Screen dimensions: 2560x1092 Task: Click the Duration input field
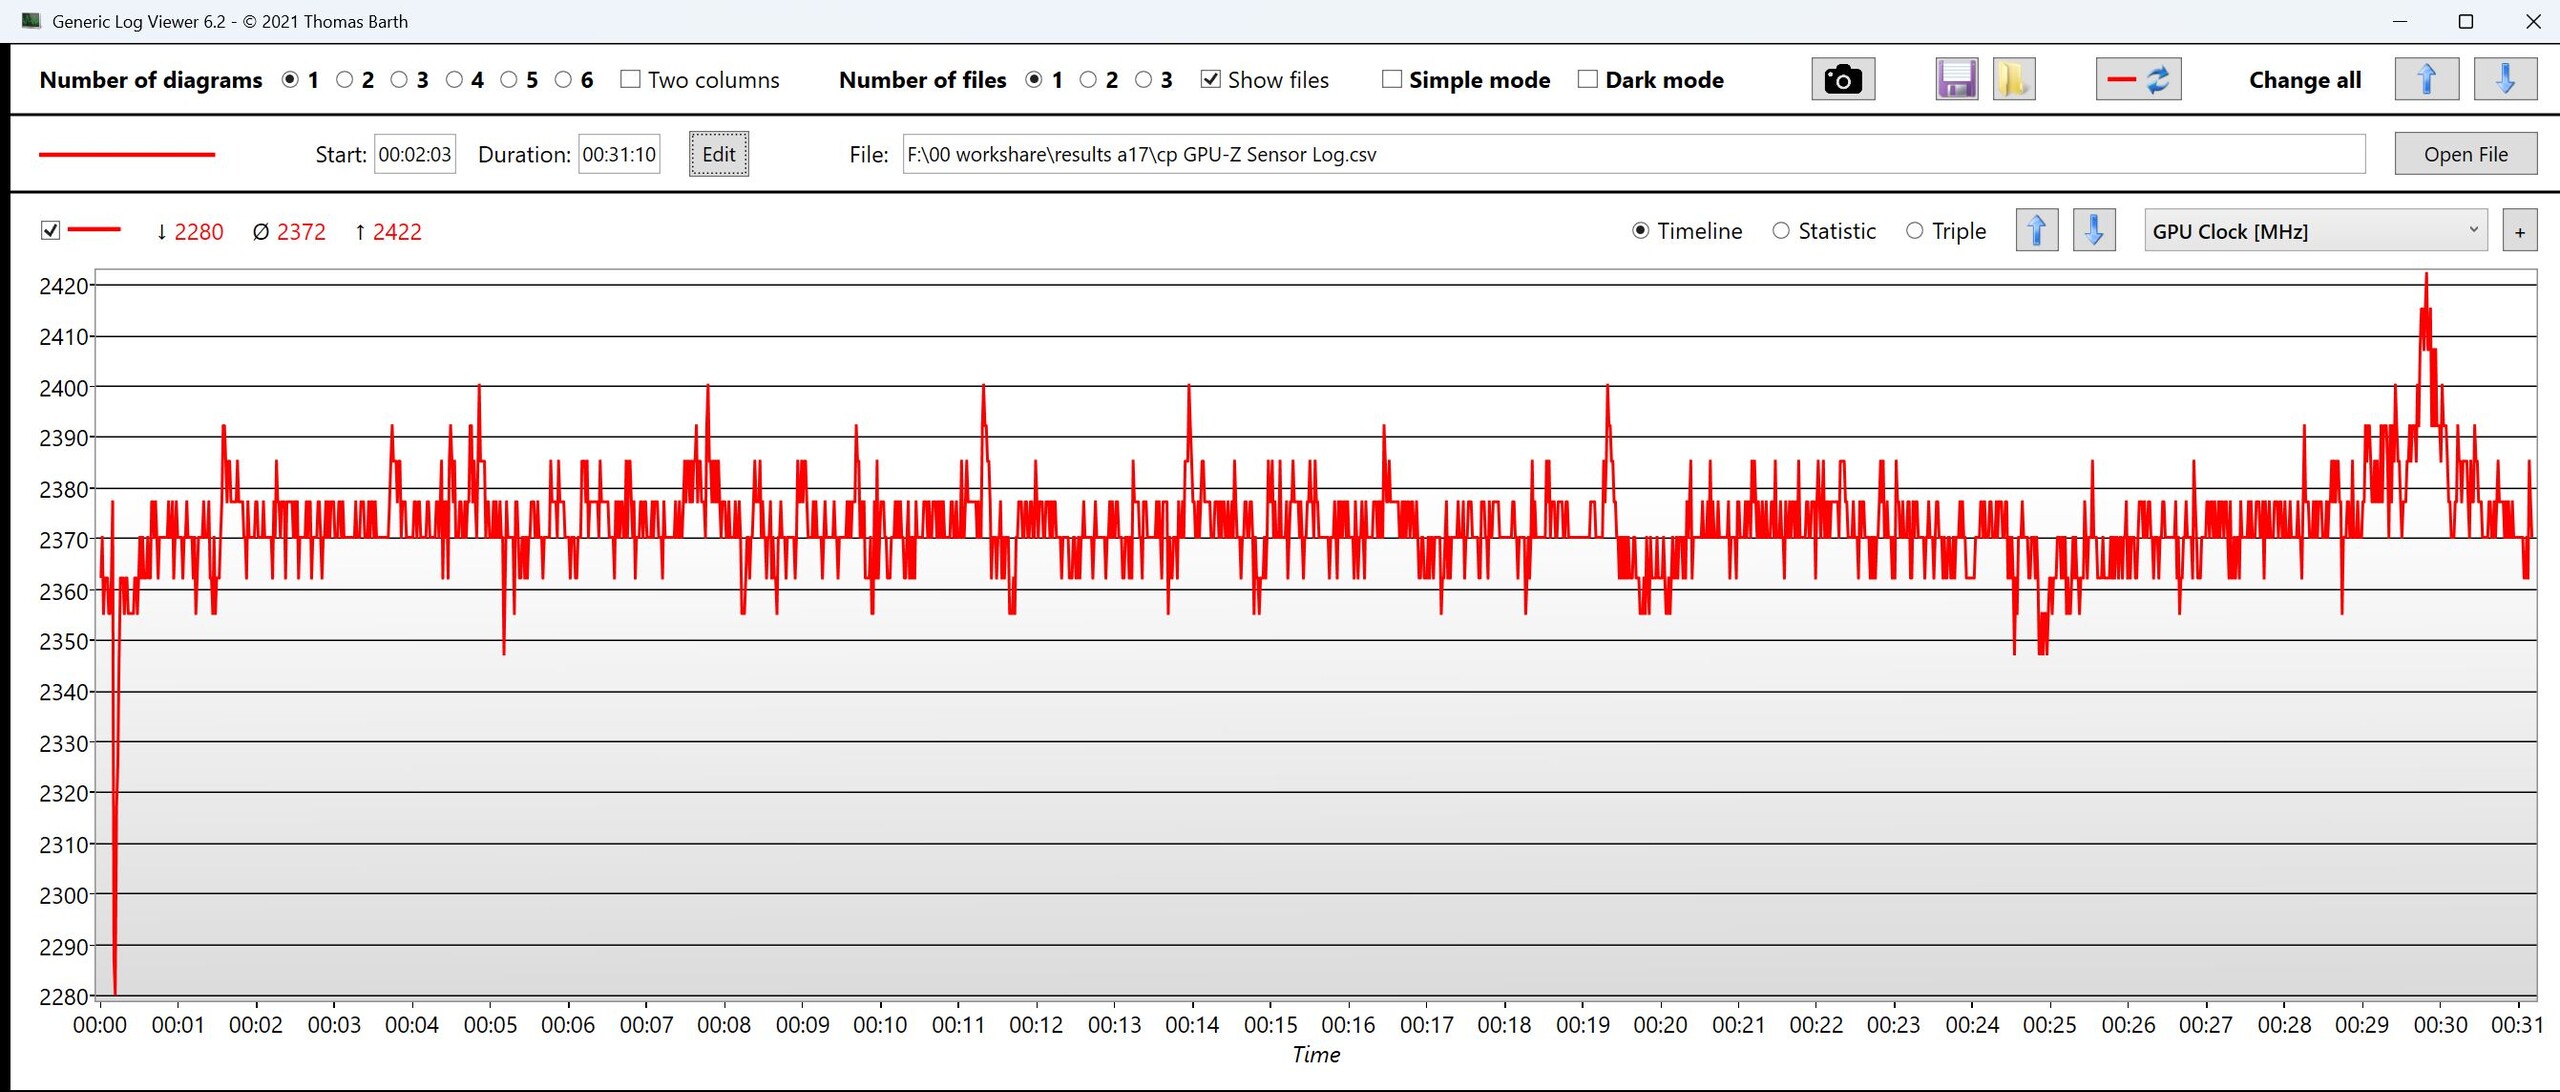pos(619,154)
